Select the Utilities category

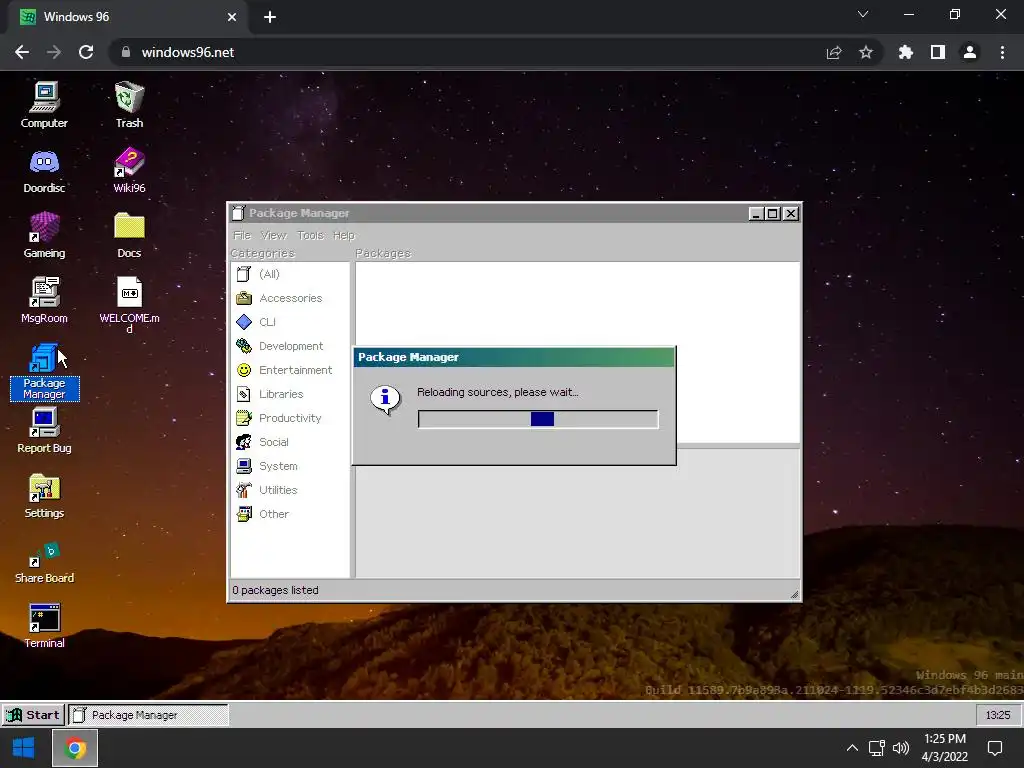click(x=290, y=490)
